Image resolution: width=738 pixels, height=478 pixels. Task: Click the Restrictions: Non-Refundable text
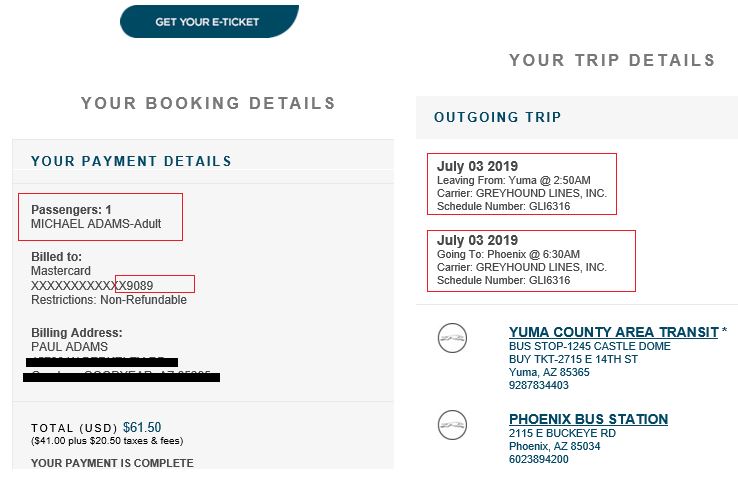click(x=102, y=299)
